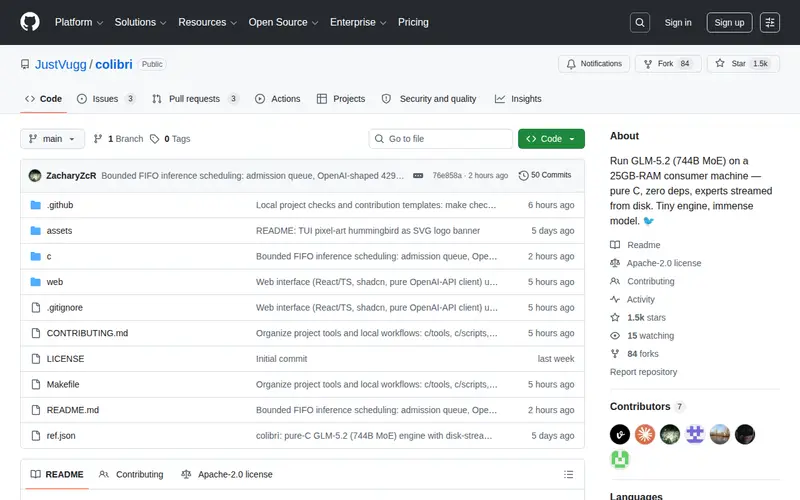Open the .gitignore file
This screenshot has width=800, height=500.
click(65, 308)
